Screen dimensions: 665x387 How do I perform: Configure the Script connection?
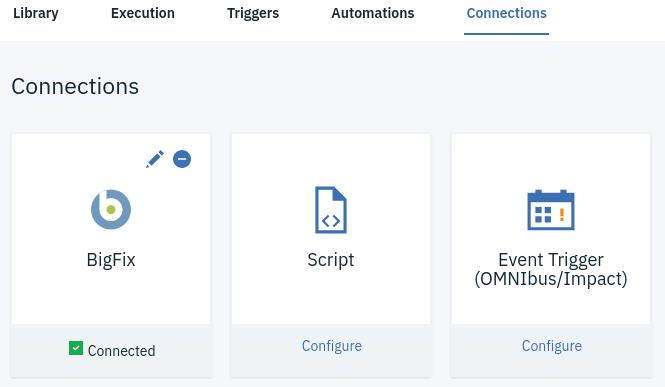pyautogui.click(x=332, y=346)
